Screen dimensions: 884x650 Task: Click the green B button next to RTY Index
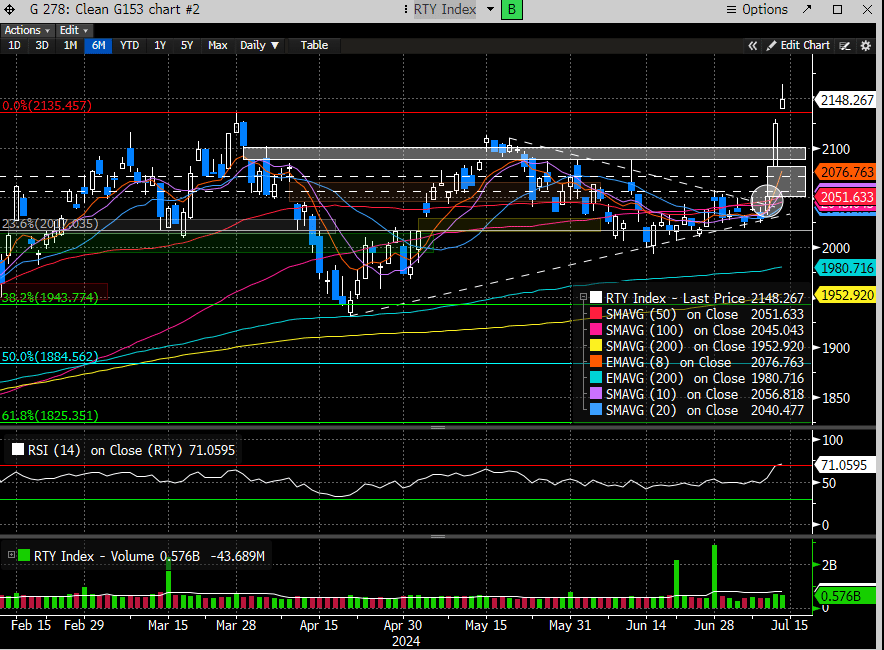[x=511, y=10]
